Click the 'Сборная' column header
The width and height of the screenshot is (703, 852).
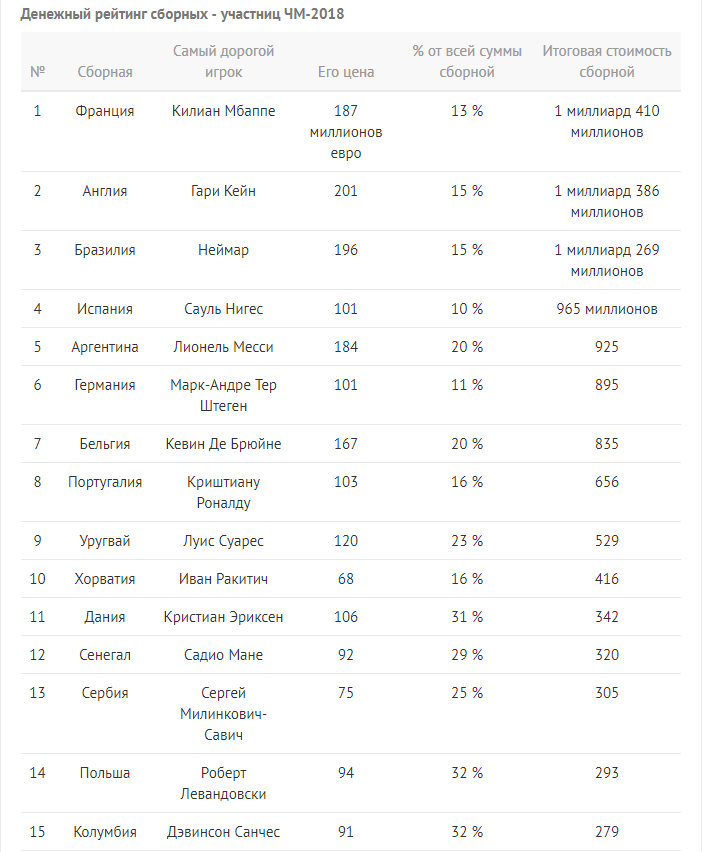click(105, 72)
